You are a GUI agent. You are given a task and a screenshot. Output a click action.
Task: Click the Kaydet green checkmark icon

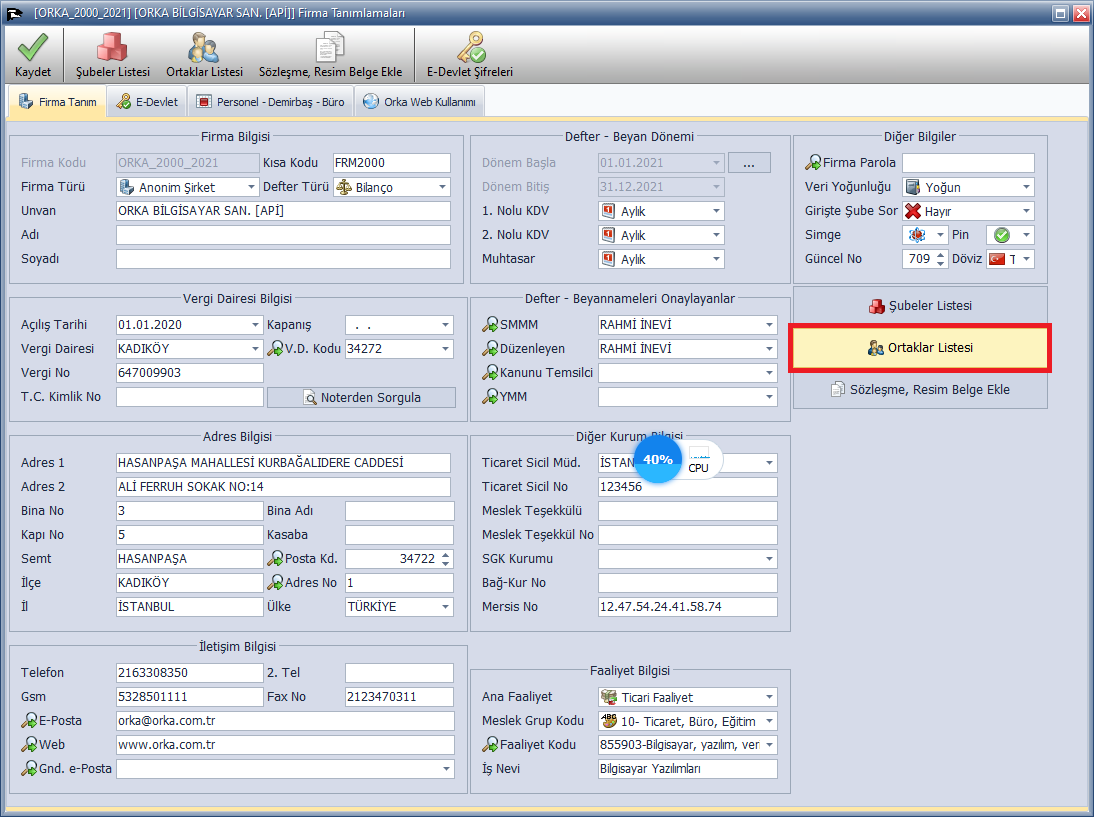33,47
